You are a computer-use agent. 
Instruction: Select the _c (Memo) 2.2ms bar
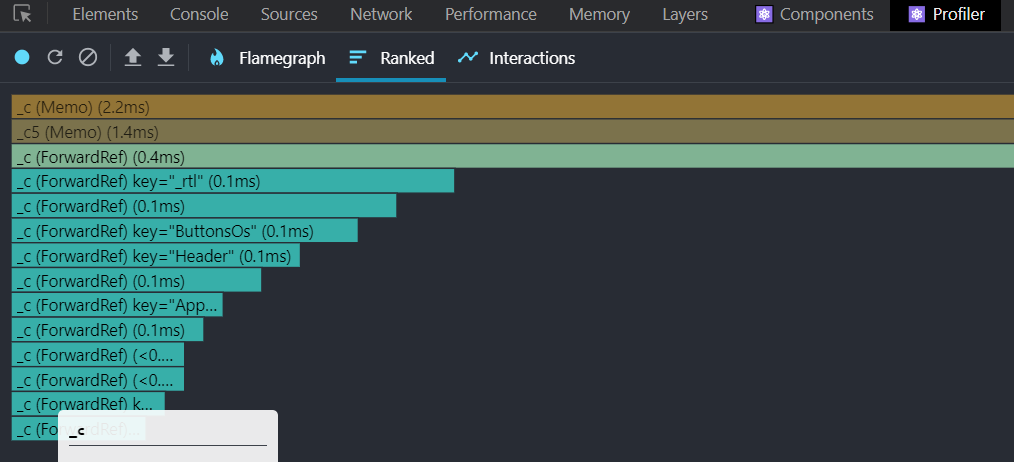(513, 107)
